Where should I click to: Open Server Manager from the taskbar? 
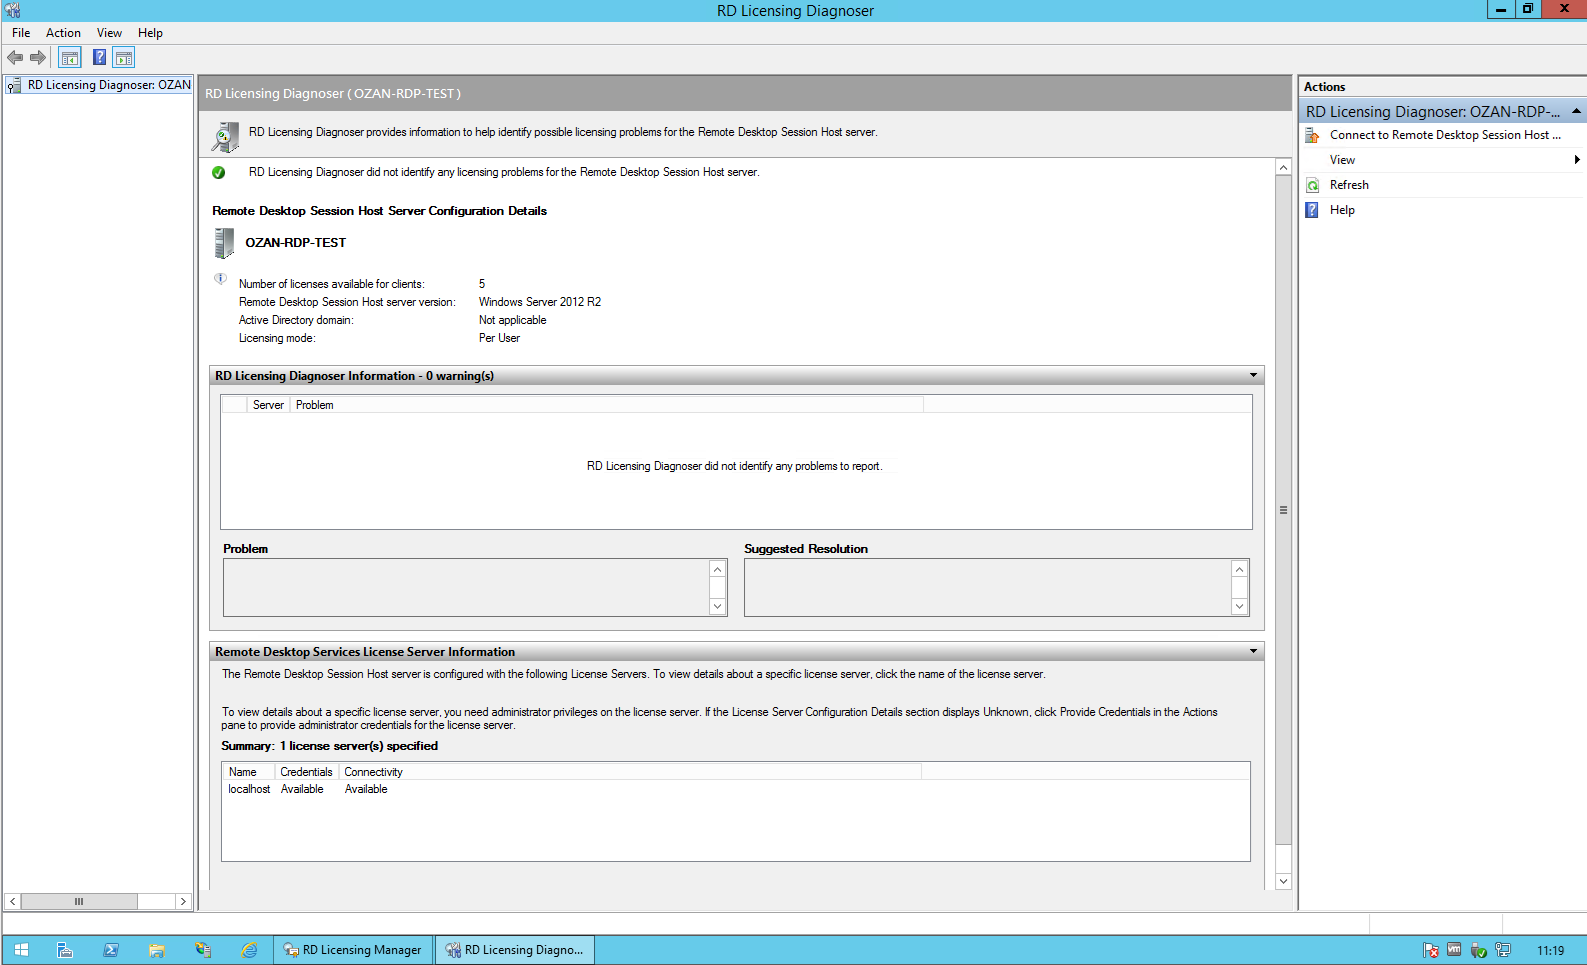click(65, 950)
